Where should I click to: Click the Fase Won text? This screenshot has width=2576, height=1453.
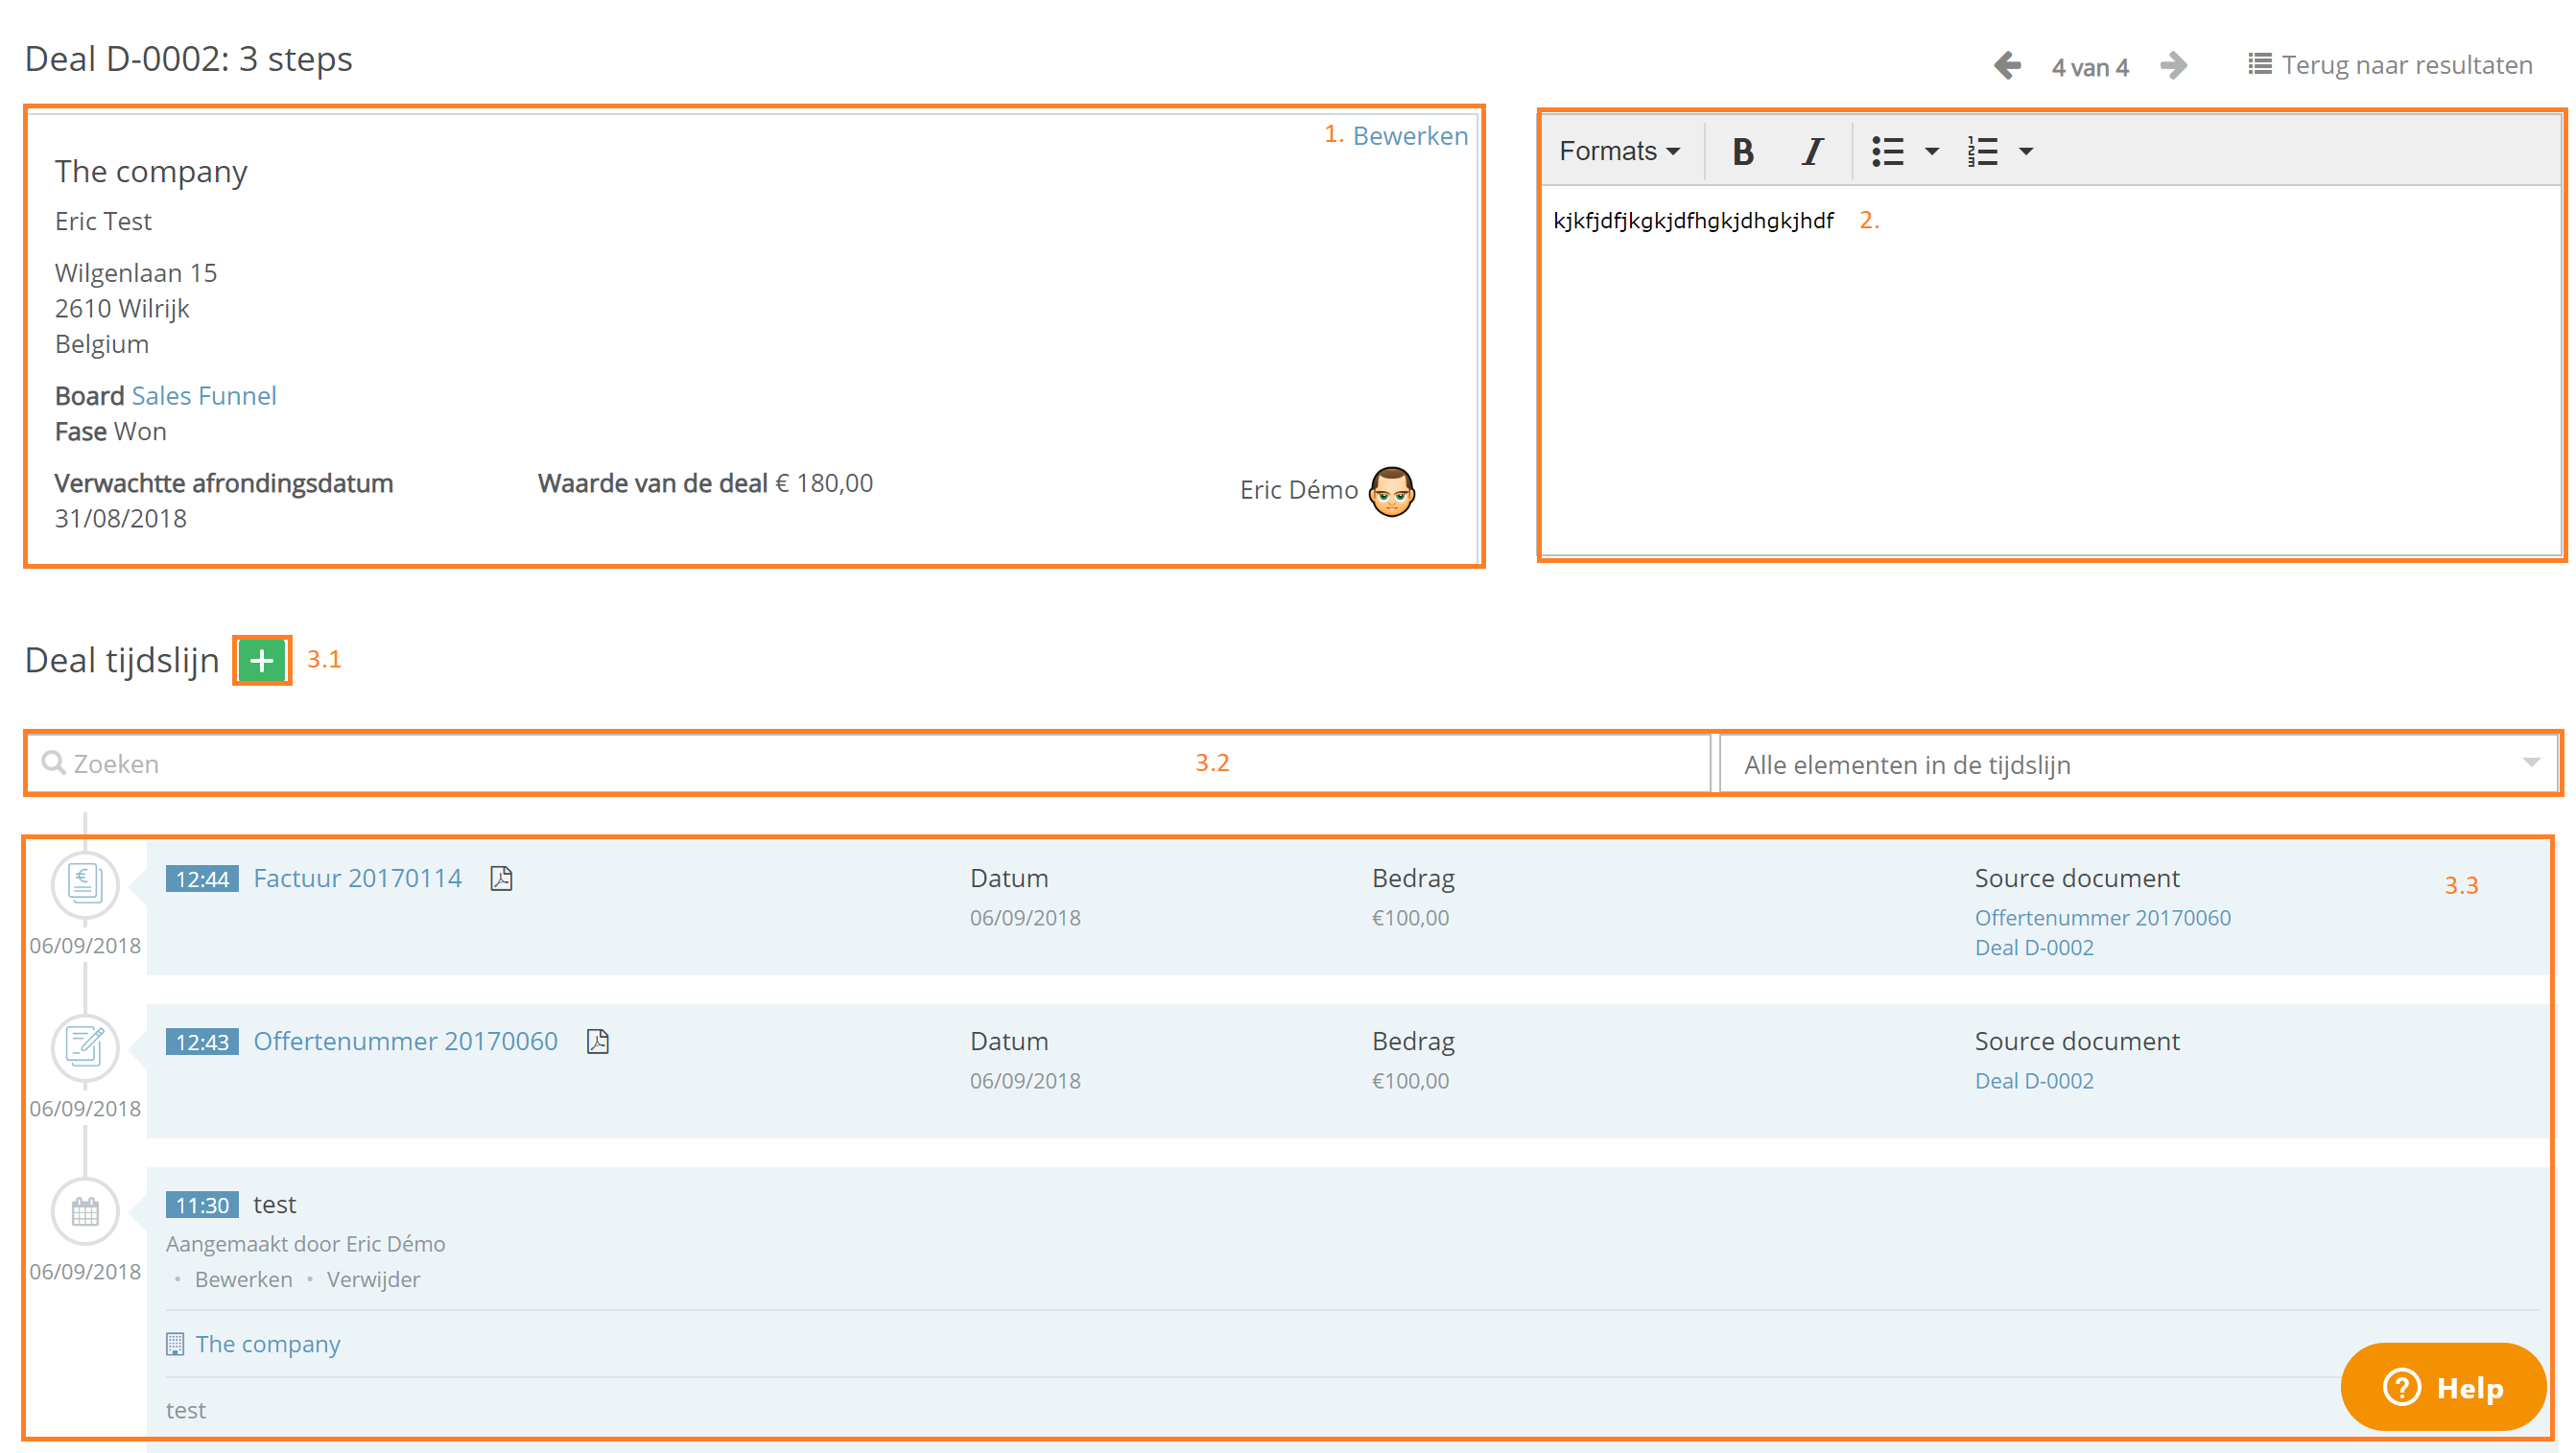pos(110,432)
